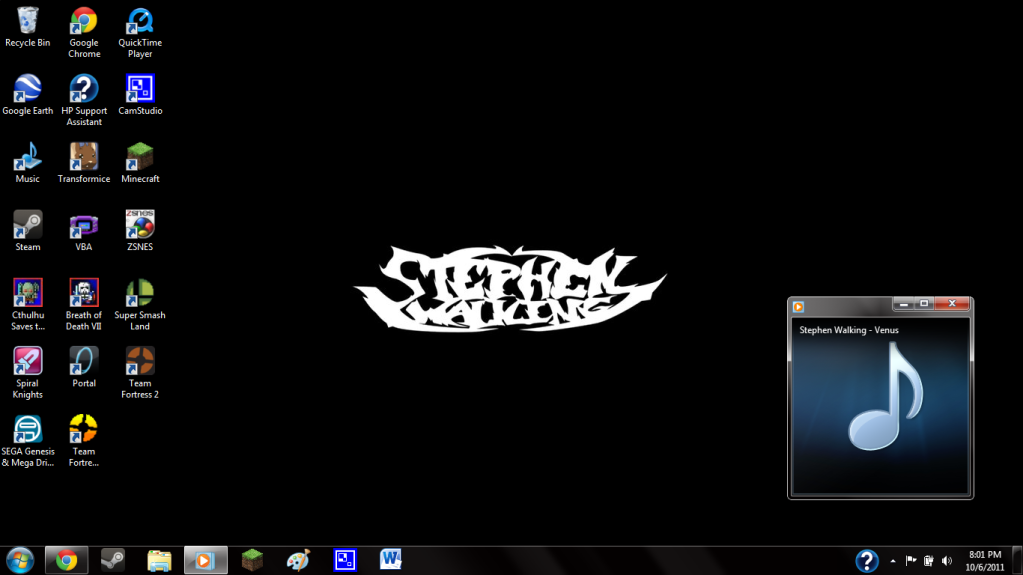The image size is (1023, 575).
Task: Select the Transformice desktop icon
Action: pyautogui.click(x=84, y=163)
